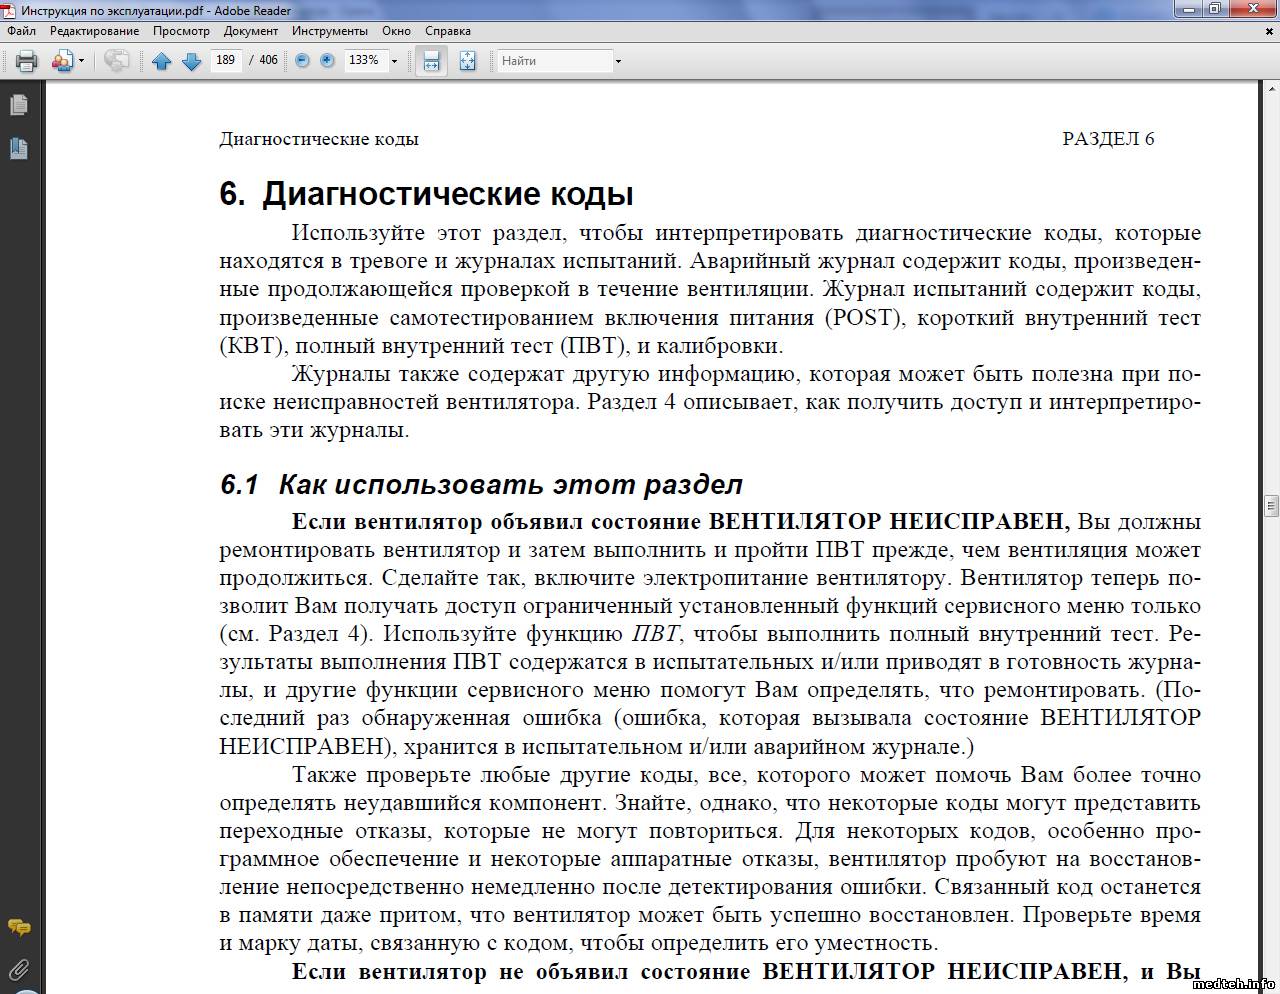The image size is (1280, 994).
Task: Open the Attachments paperclip panel
Action: click(x=18, y=969)
